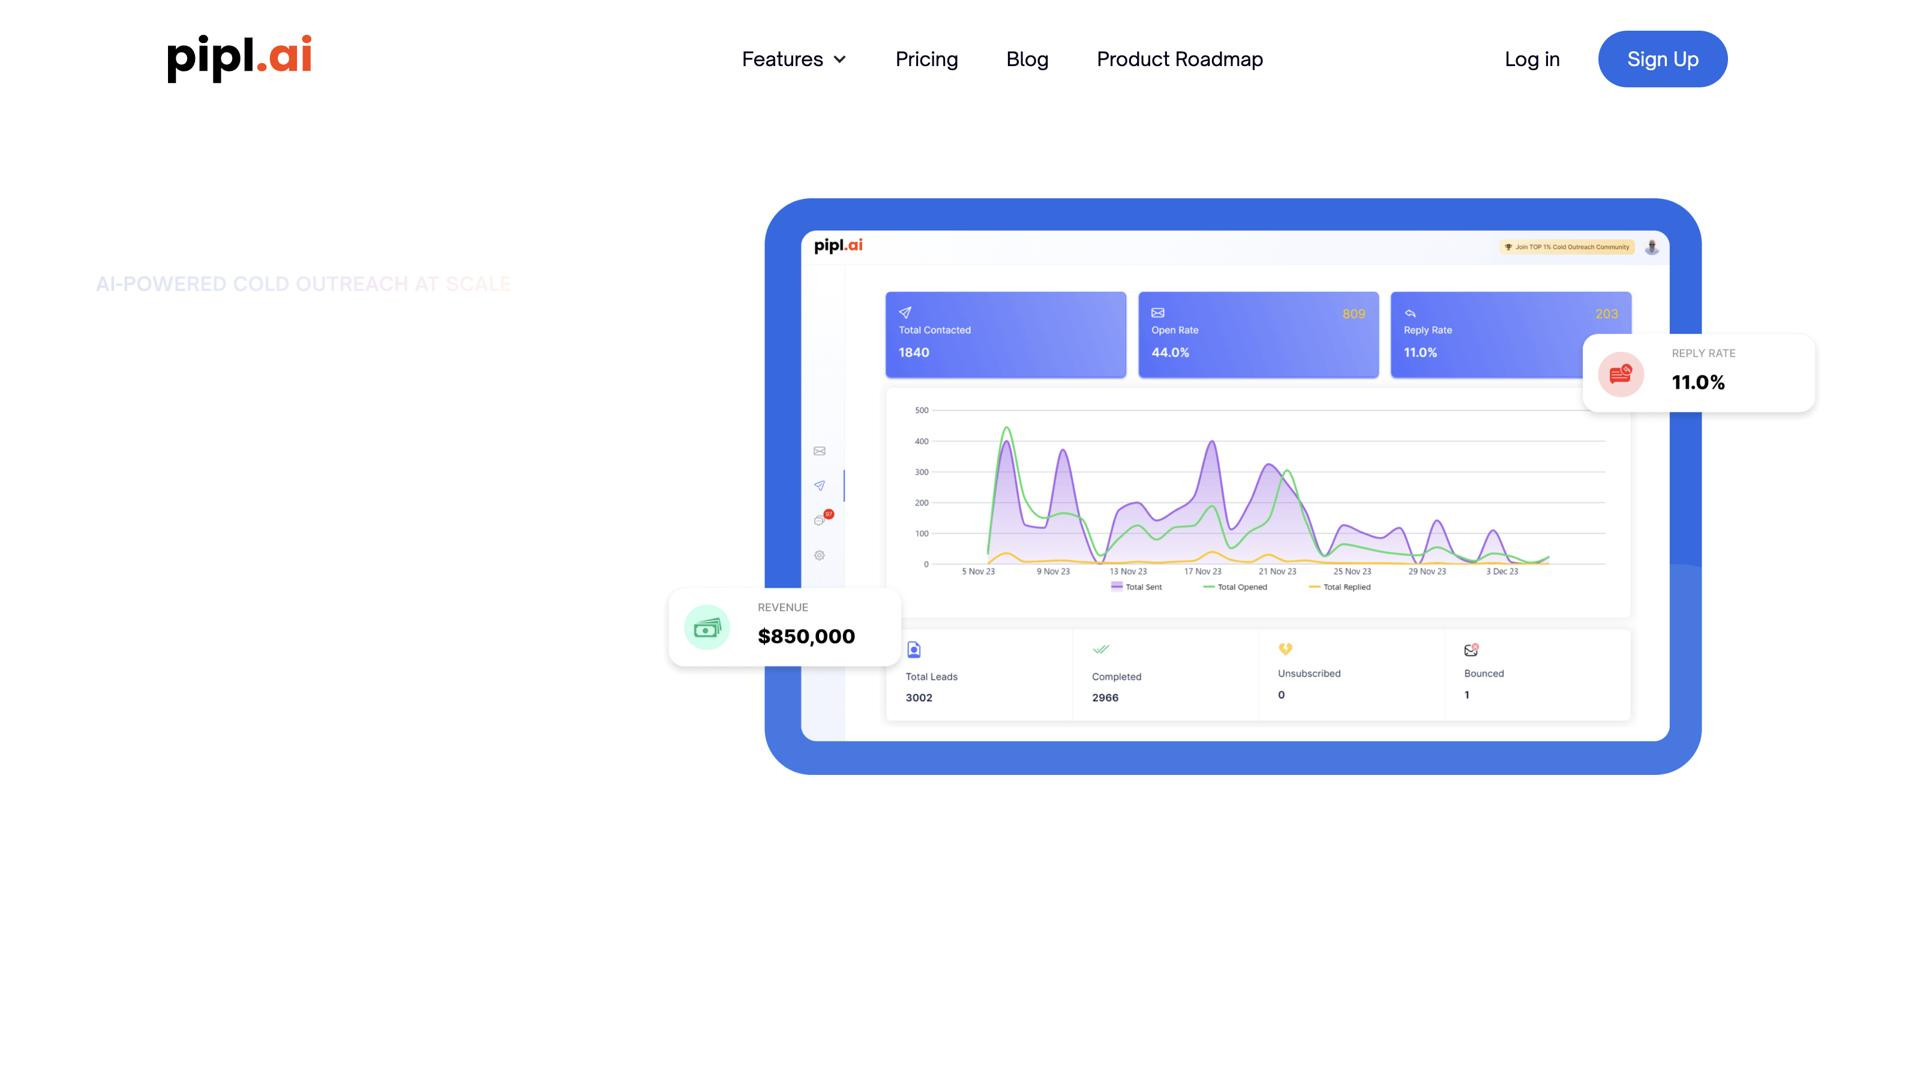Screen dimensions: 1920x1080
Task: Open chat icon with red notification badge
Action: 820,520
